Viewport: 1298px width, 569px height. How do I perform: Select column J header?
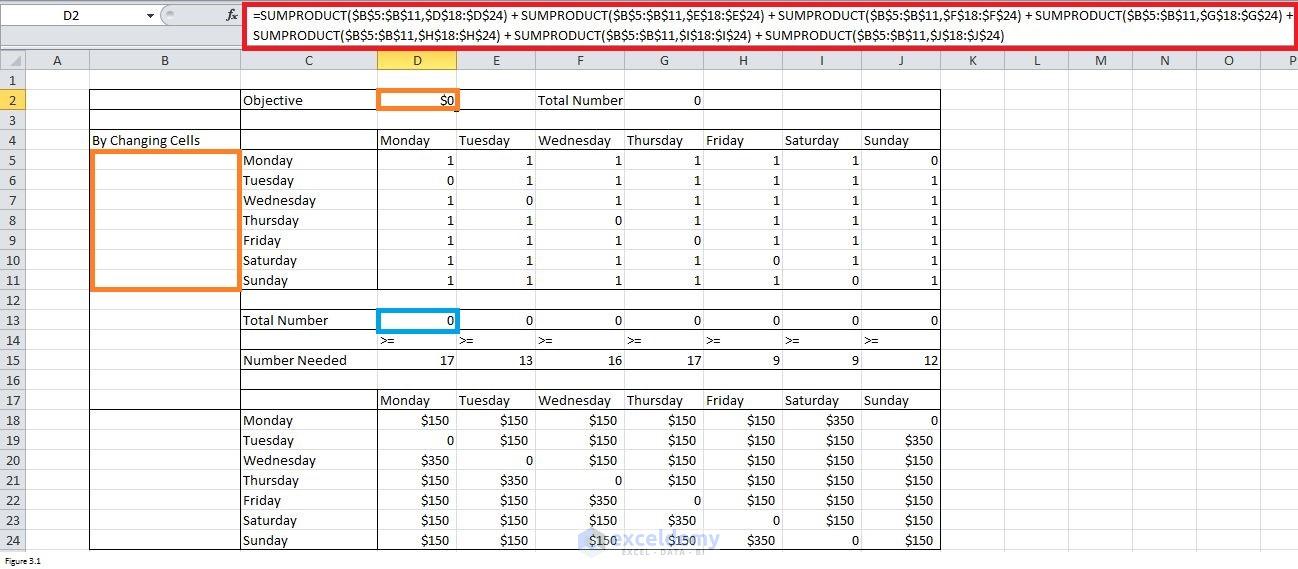pyautogui.click(x=901, y=60)
